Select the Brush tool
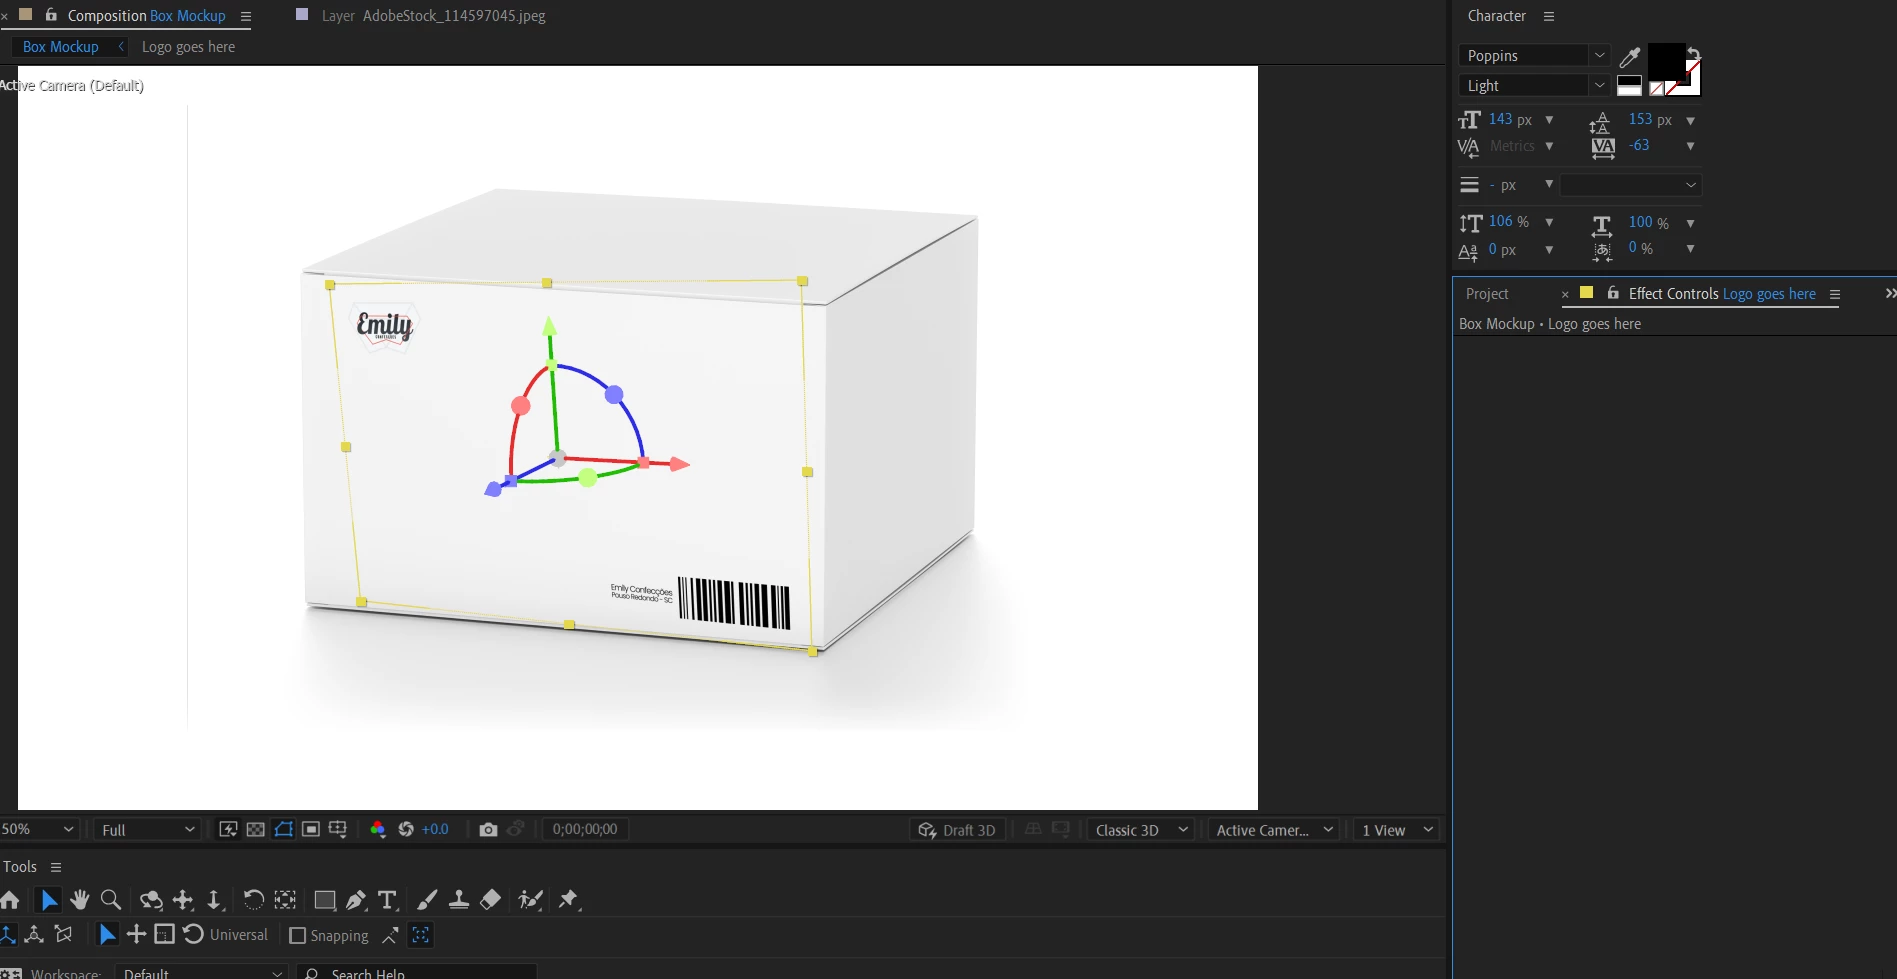Image resolution: width=1897 pixels, height=979 pixels. 427,900
